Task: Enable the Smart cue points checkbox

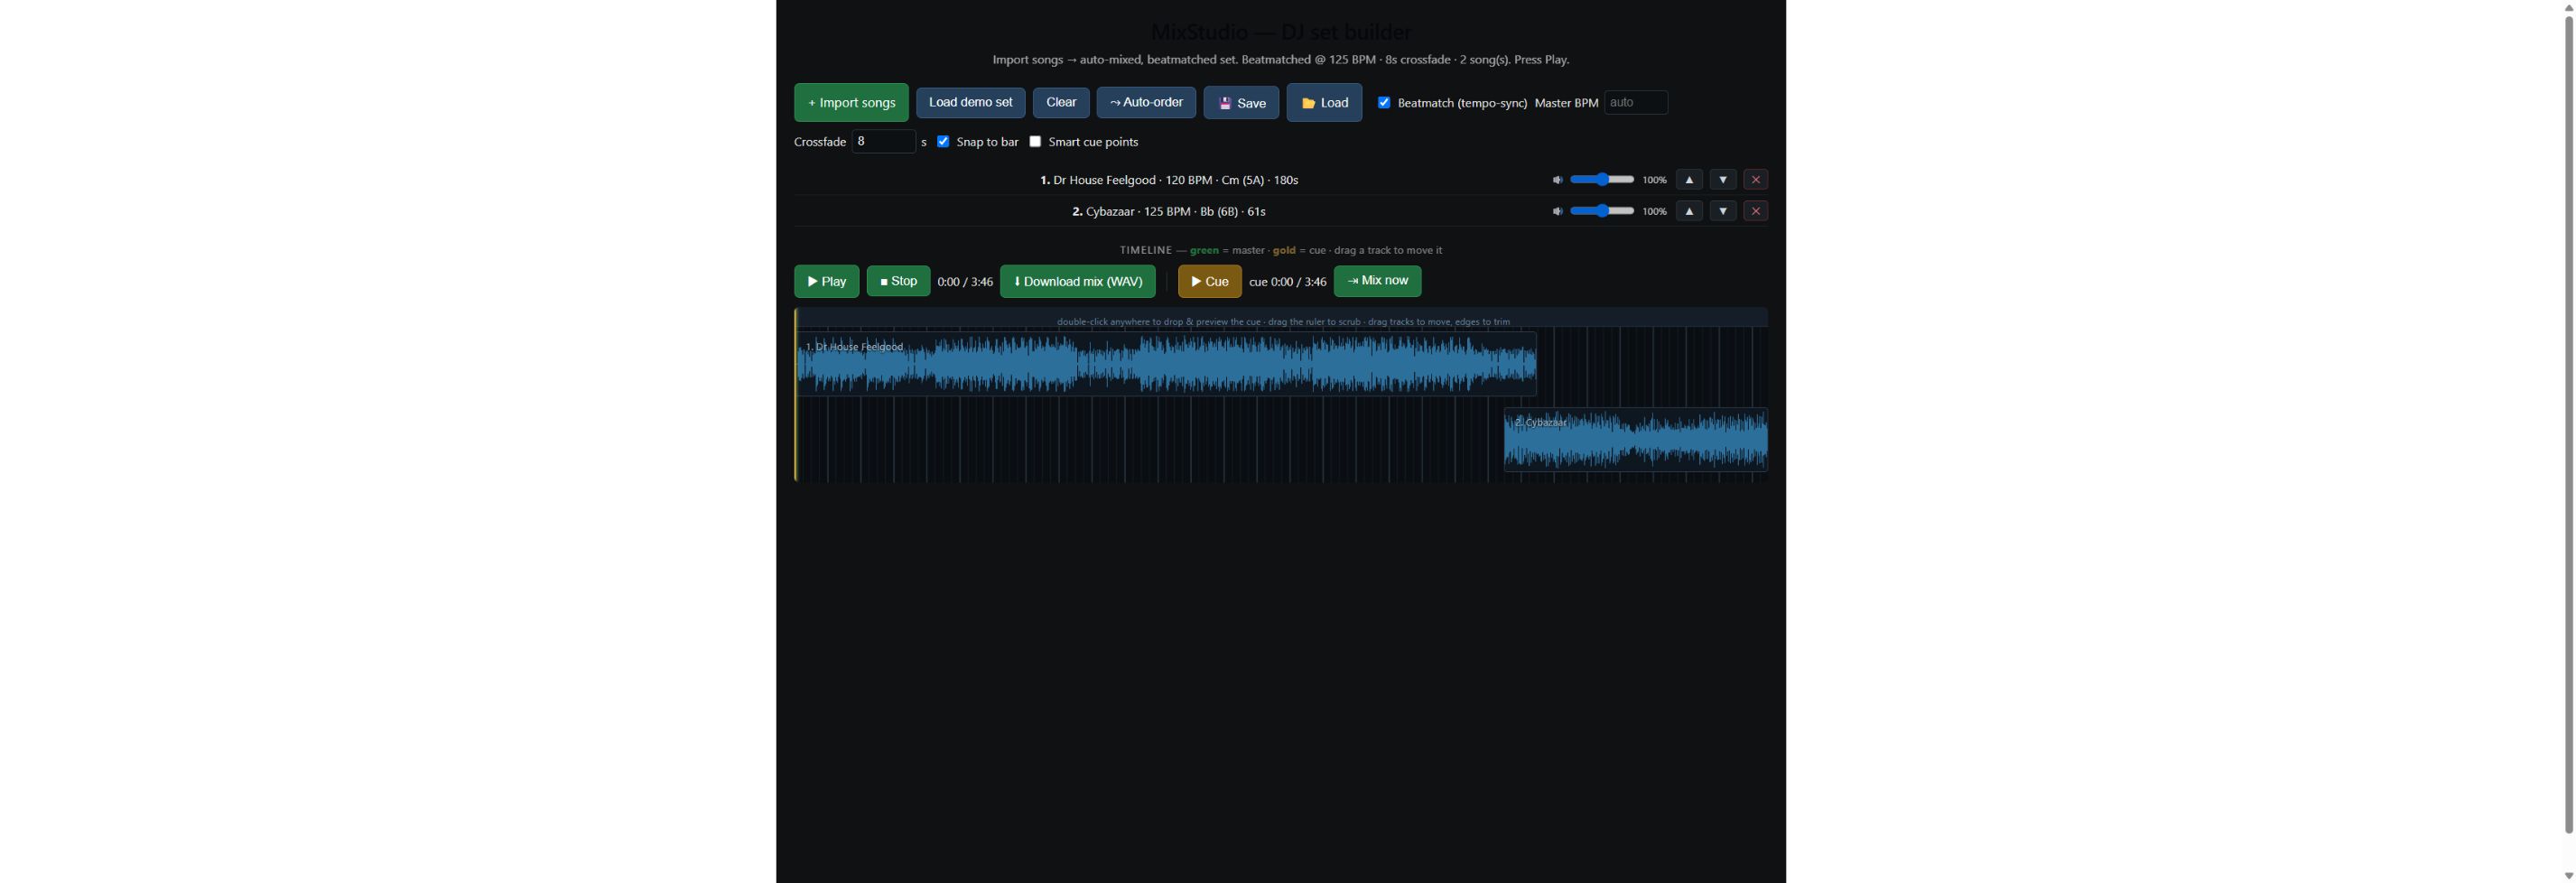Action: click(x=1035, y=141)
